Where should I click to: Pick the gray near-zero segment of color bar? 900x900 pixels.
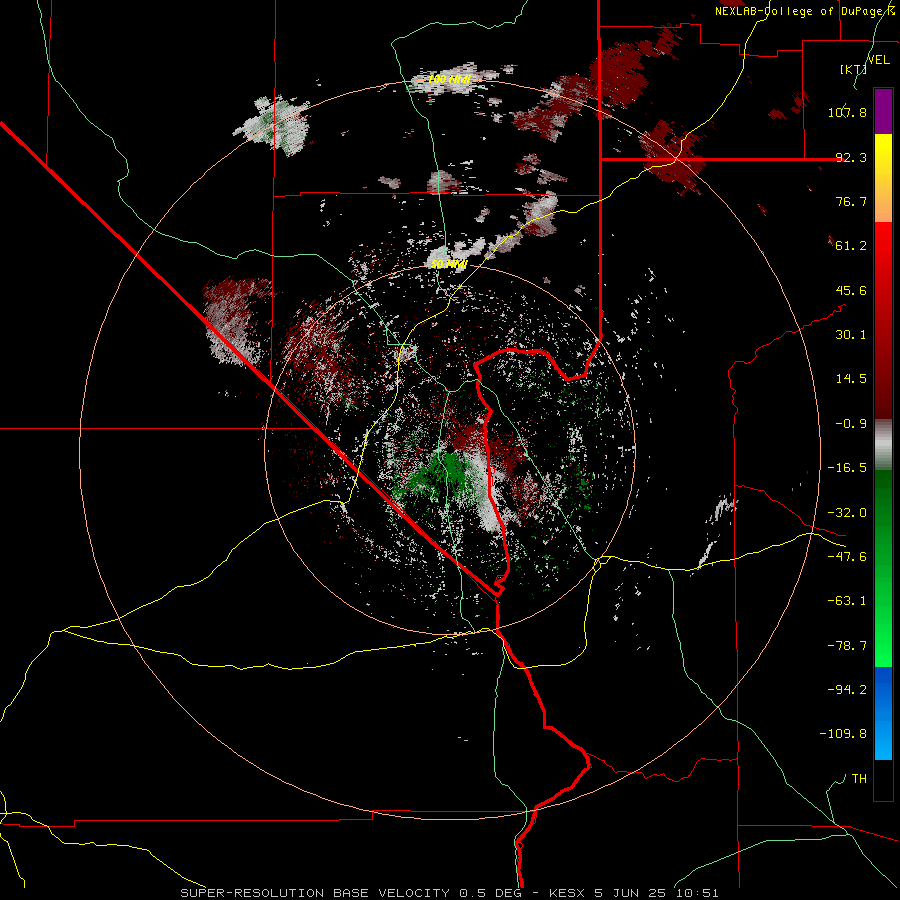tap(883, 445)
